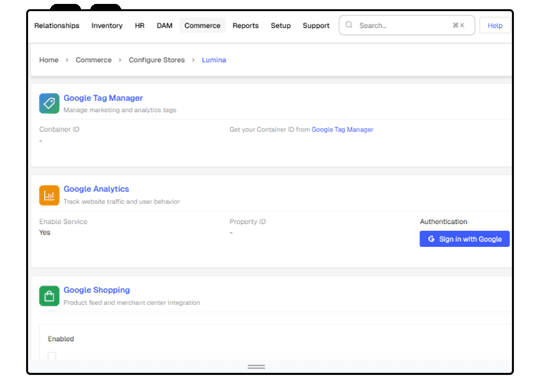Viewport: 540px width, 384px height.
Task: Select the Commerce menu item
Action: (202, 25)
